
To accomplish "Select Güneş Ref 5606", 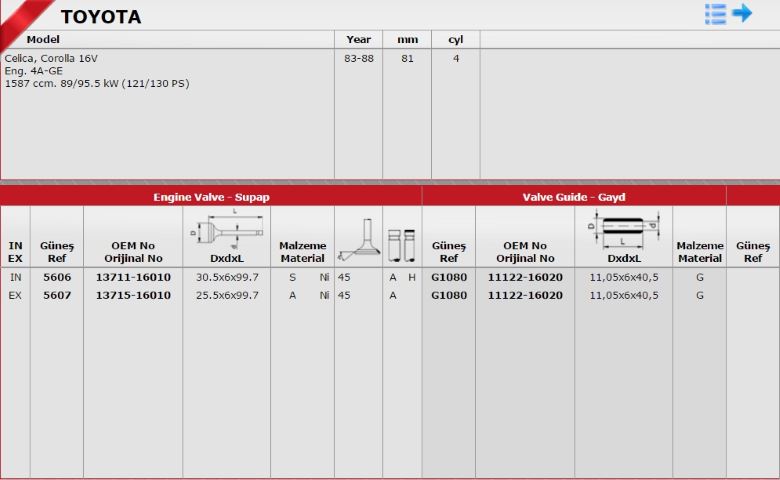I will point(57,277).
